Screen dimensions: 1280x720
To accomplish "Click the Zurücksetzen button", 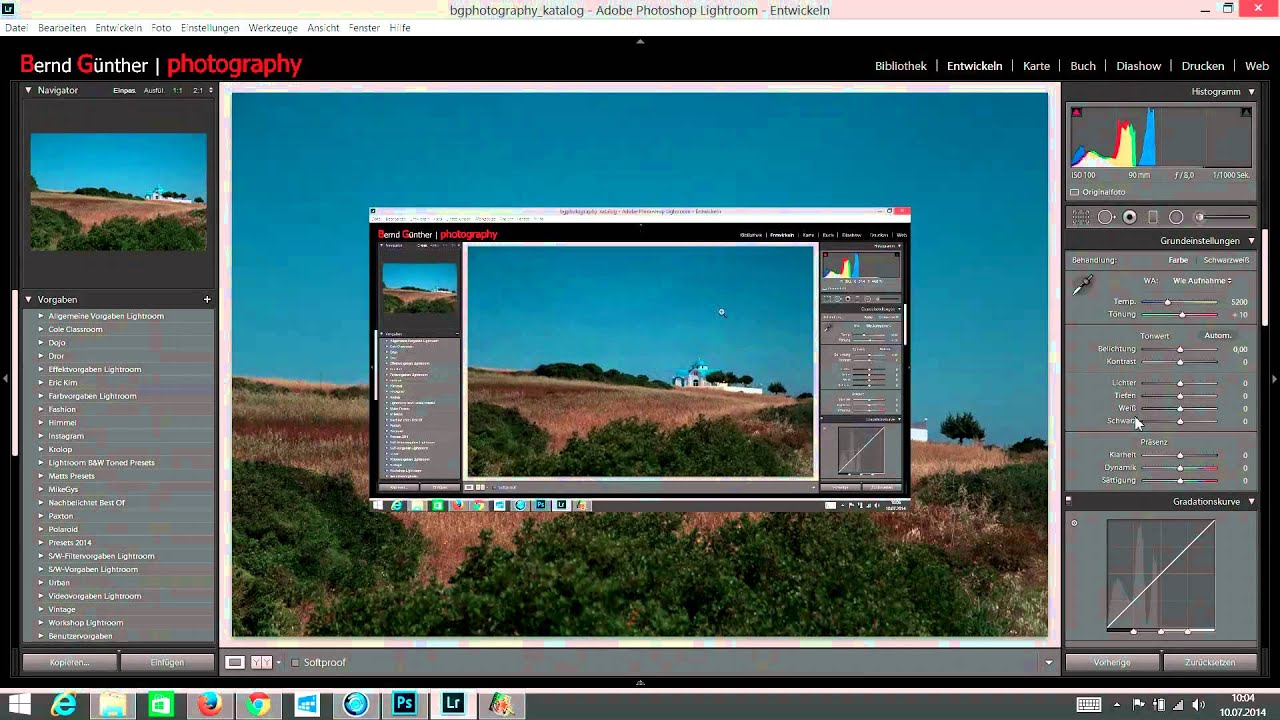I will tap(1210, 662).
